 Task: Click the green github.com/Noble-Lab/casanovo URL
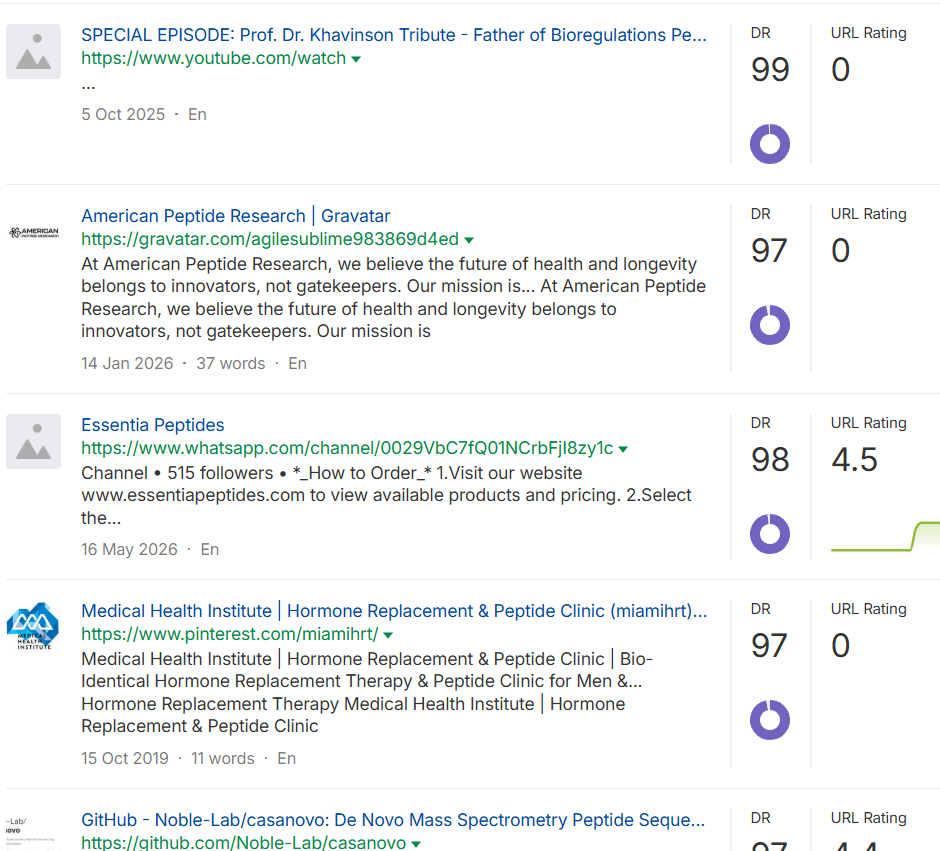click(x=243, y=842)
